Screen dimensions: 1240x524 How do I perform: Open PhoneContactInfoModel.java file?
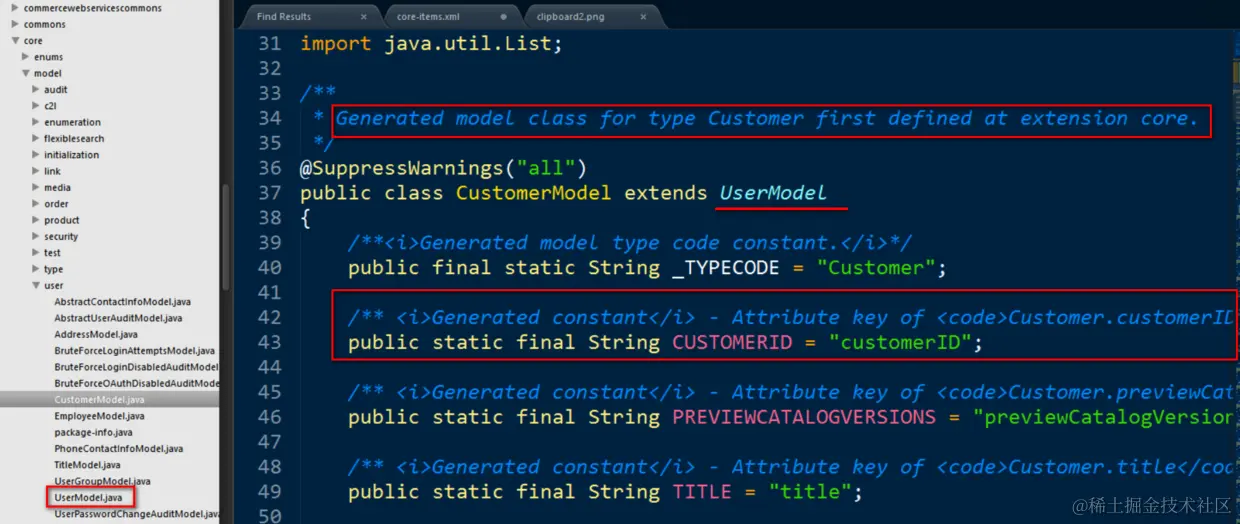point(118,449)
